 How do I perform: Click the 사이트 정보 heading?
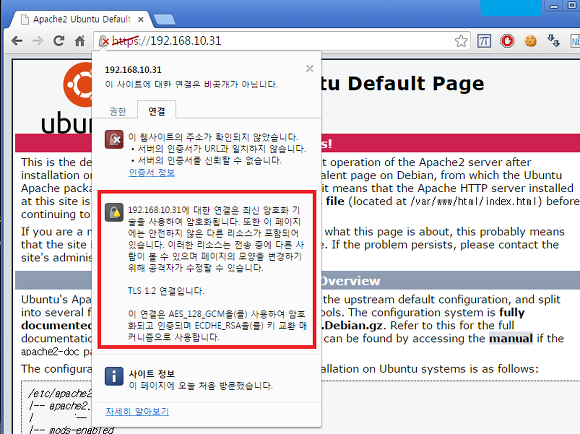pyautogui.click(x=152, y=374)
